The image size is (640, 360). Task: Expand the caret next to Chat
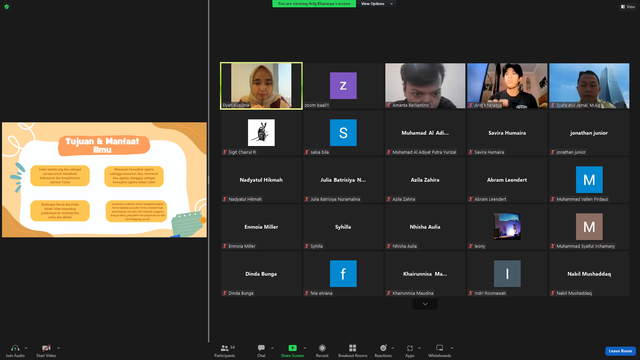click(272, 348)
